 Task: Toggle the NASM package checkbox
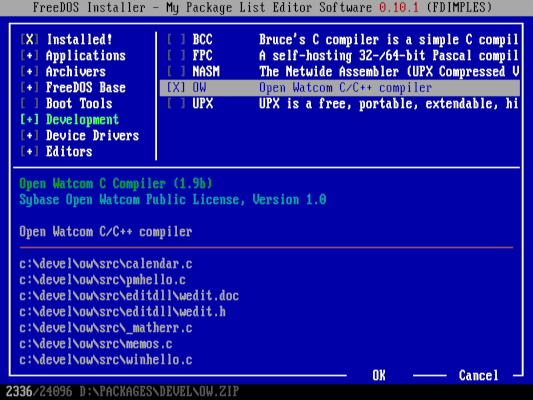pos(176,71)
